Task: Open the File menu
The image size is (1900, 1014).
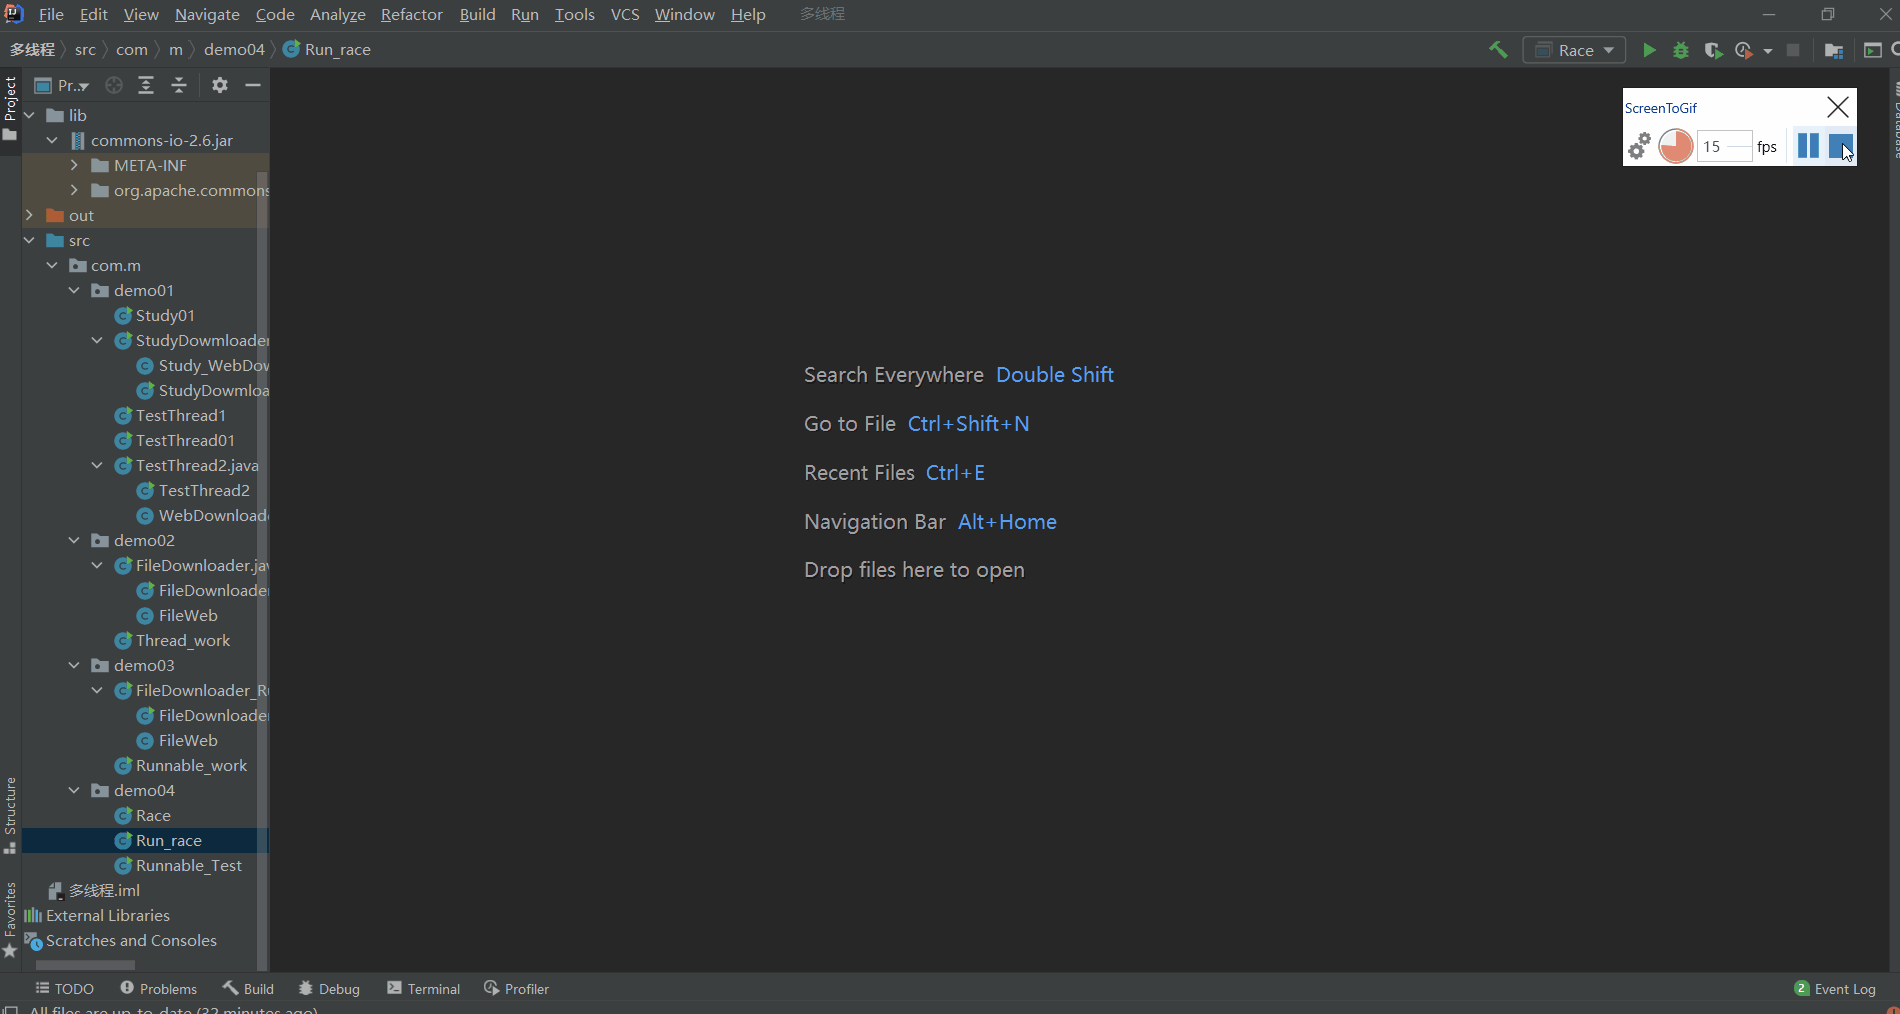Action: point(51,14)
